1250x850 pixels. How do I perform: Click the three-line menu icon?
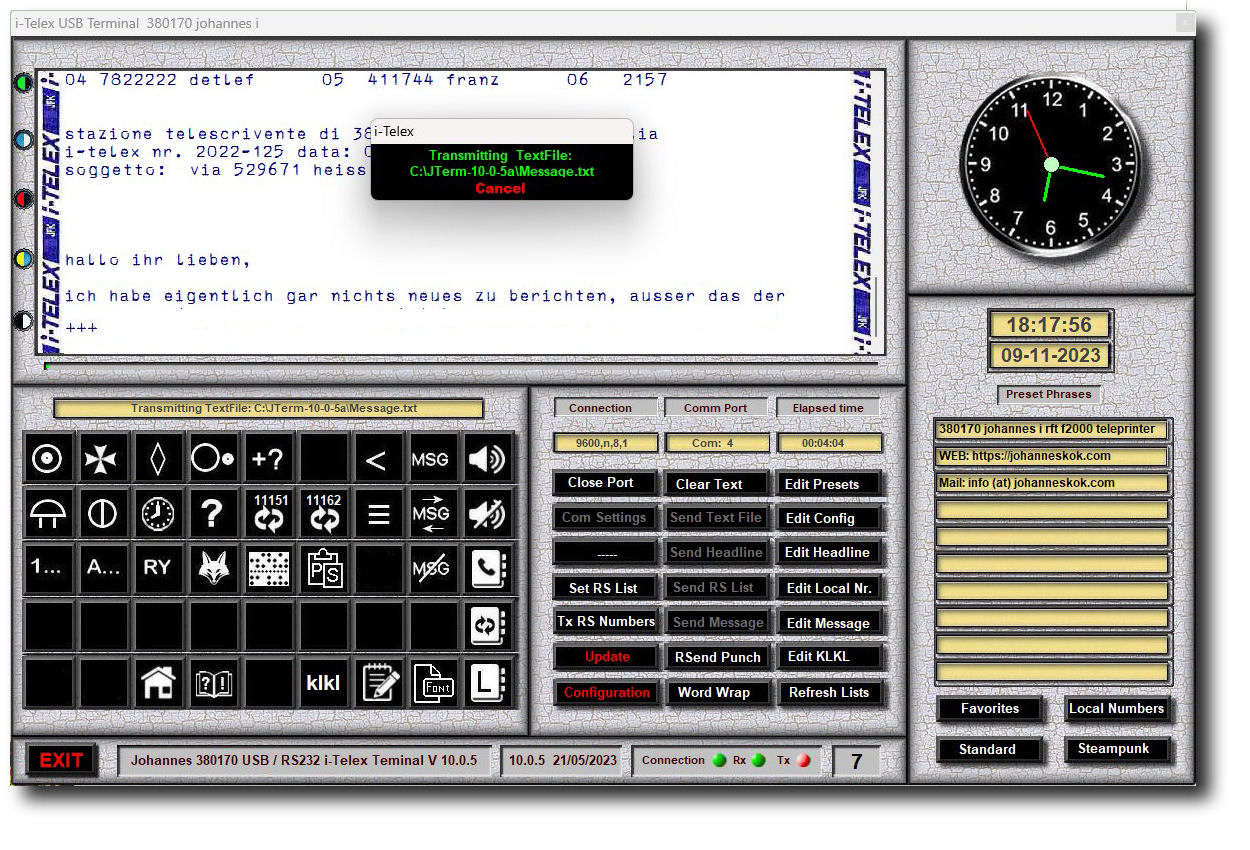point(377,514)
